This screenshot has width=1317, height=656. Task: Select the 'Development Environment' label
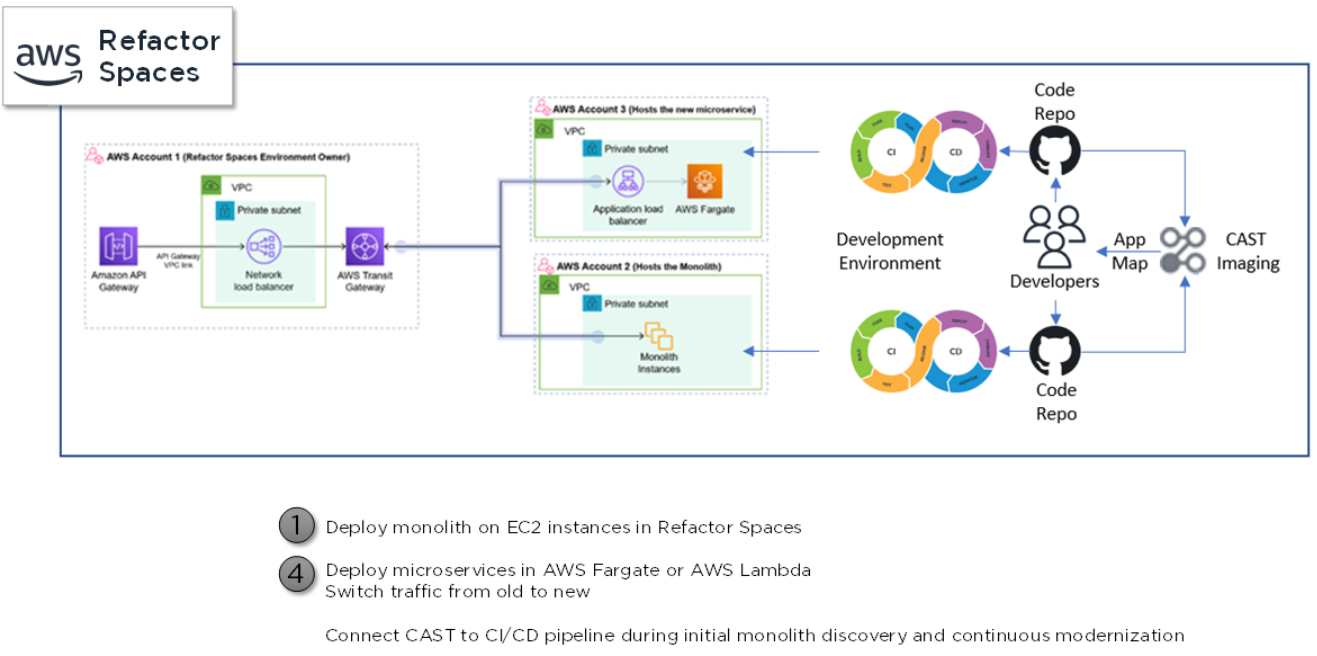tap(890, 251)
